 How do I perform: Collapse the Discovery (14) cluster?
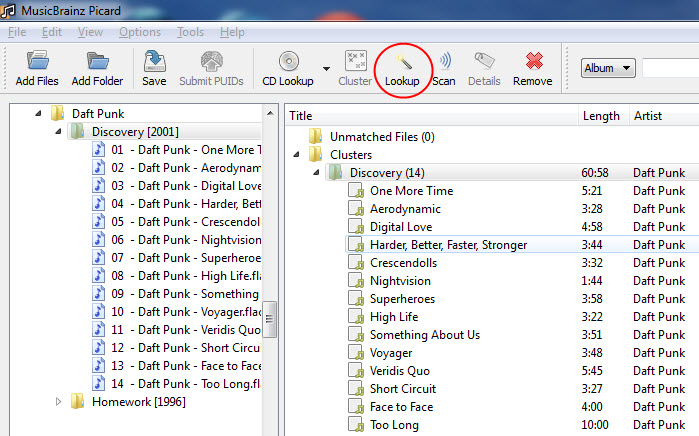pyautogui.click(x=316, y=173)
